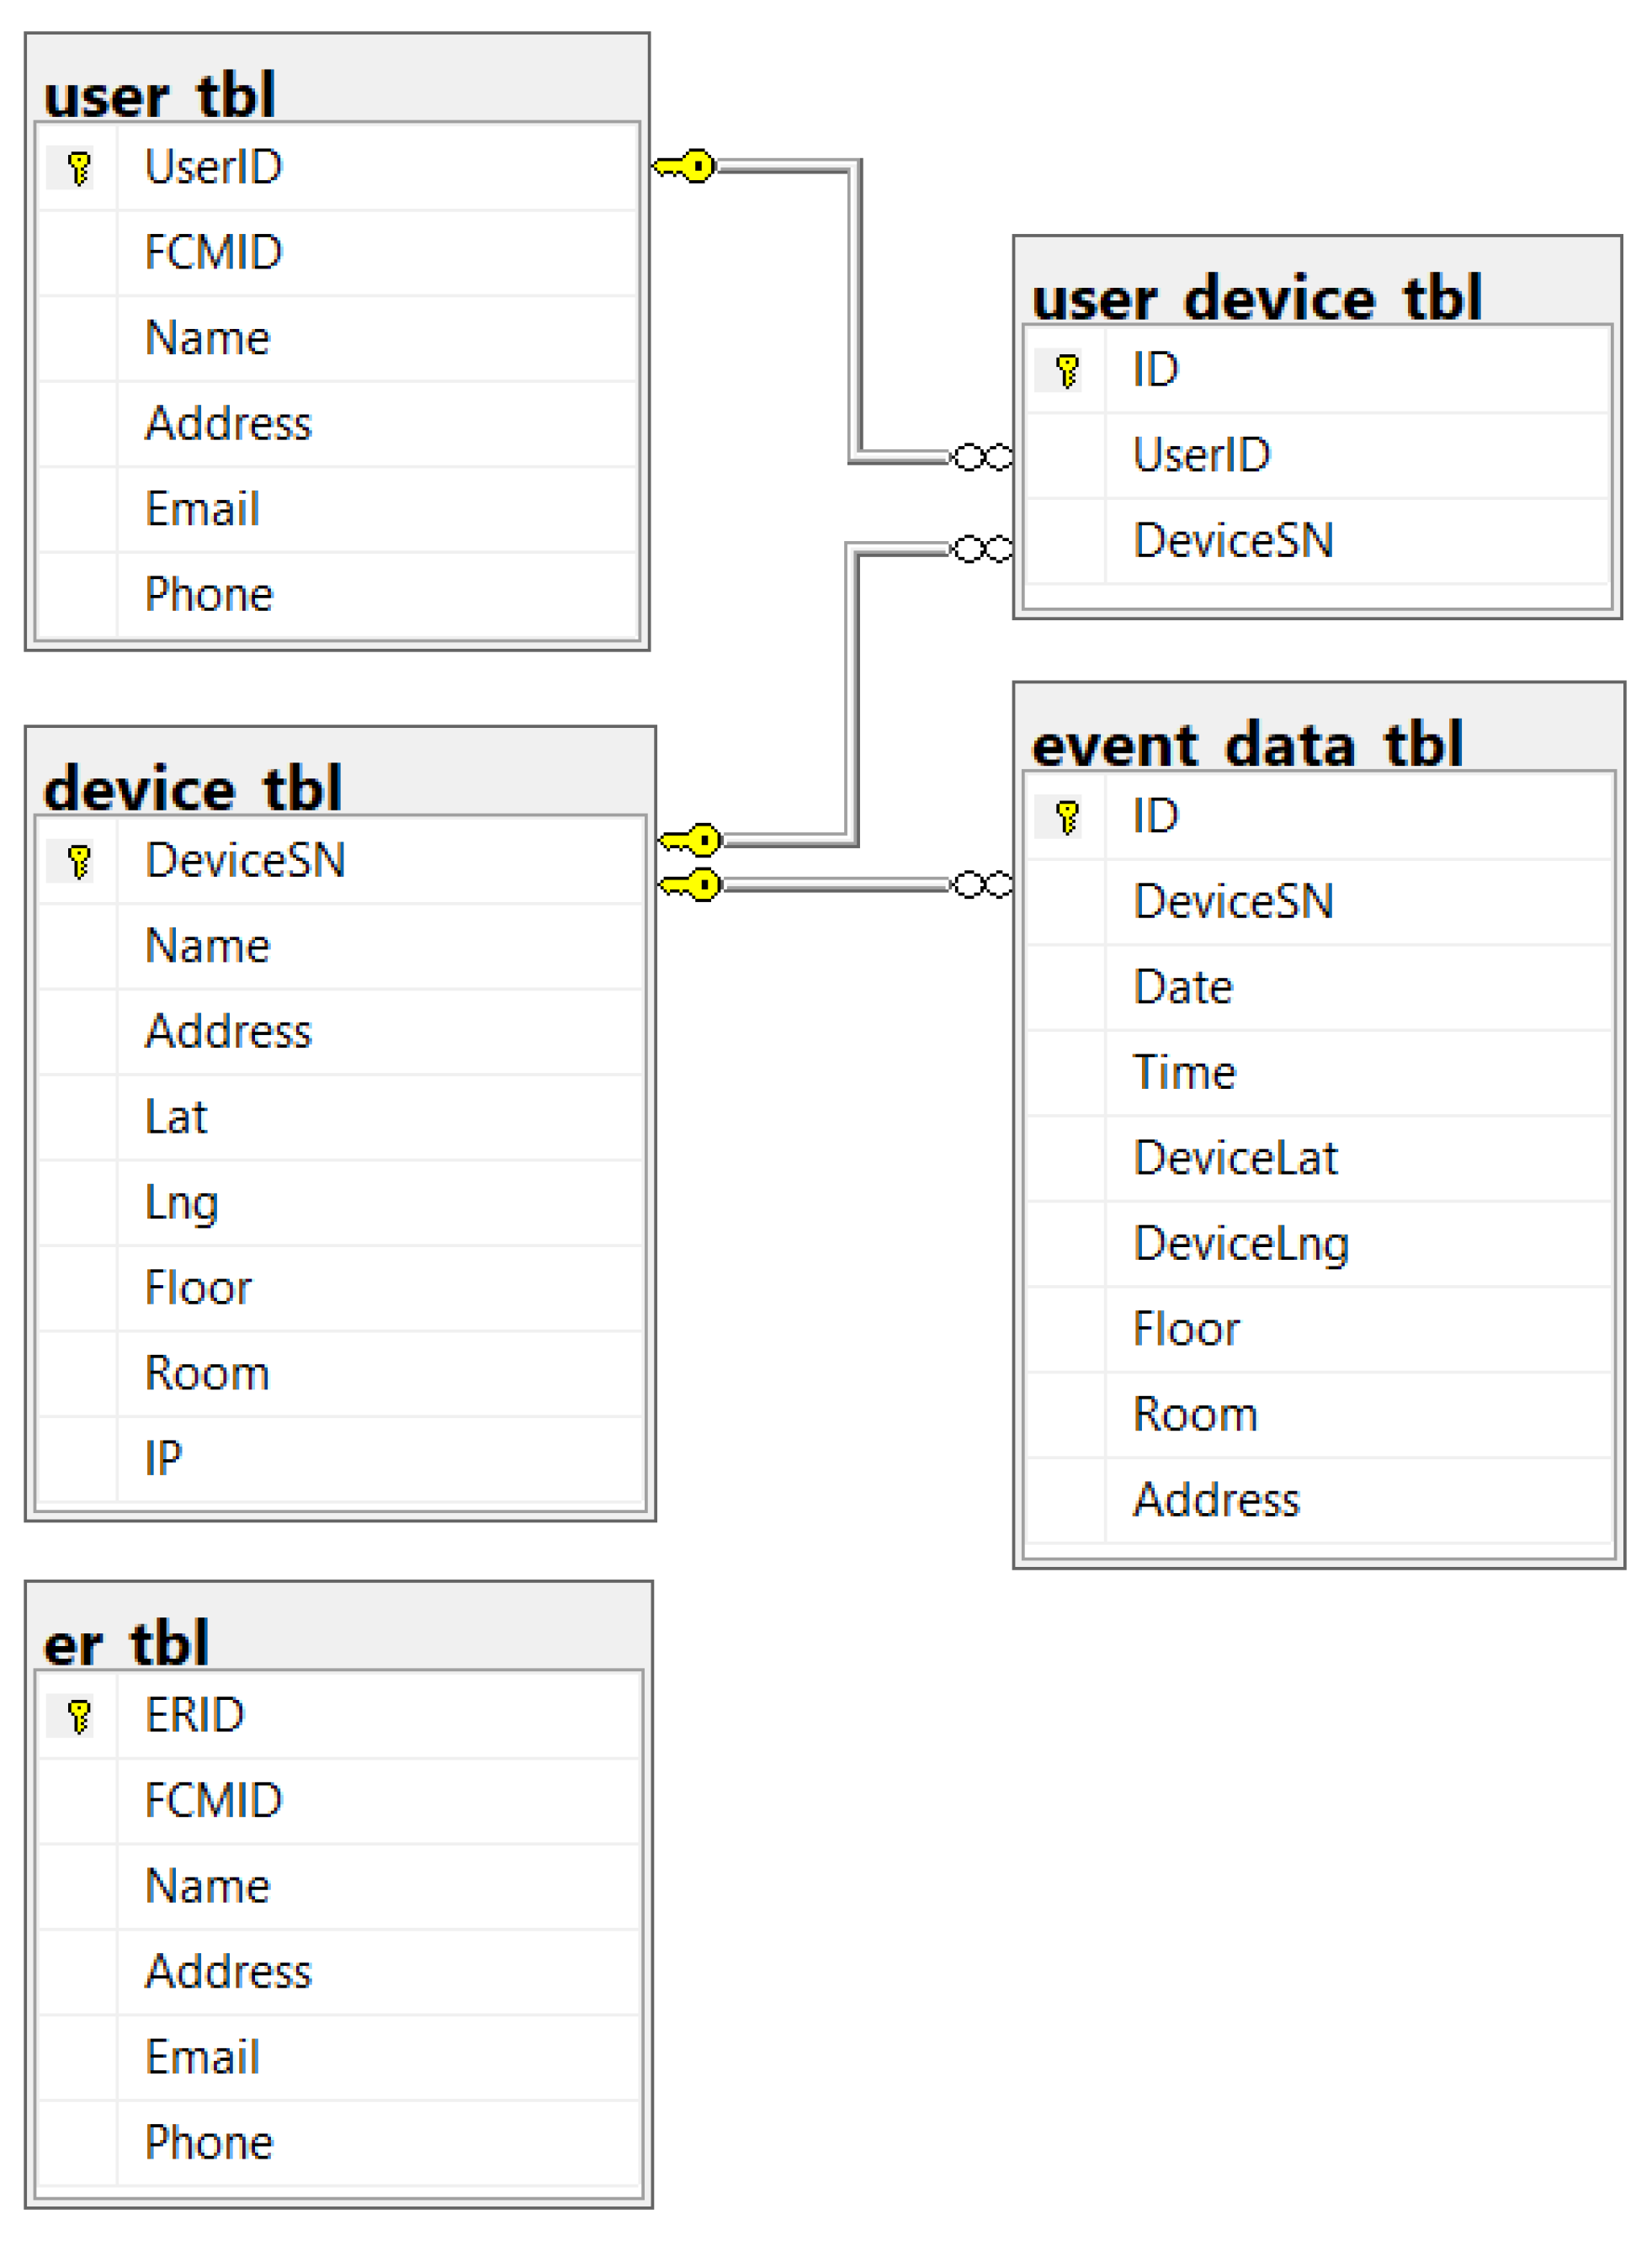Click the DeviceSN row in user_device_tbl
The height and width of the screenshot is (2241, 1652).
[1233, 541]
